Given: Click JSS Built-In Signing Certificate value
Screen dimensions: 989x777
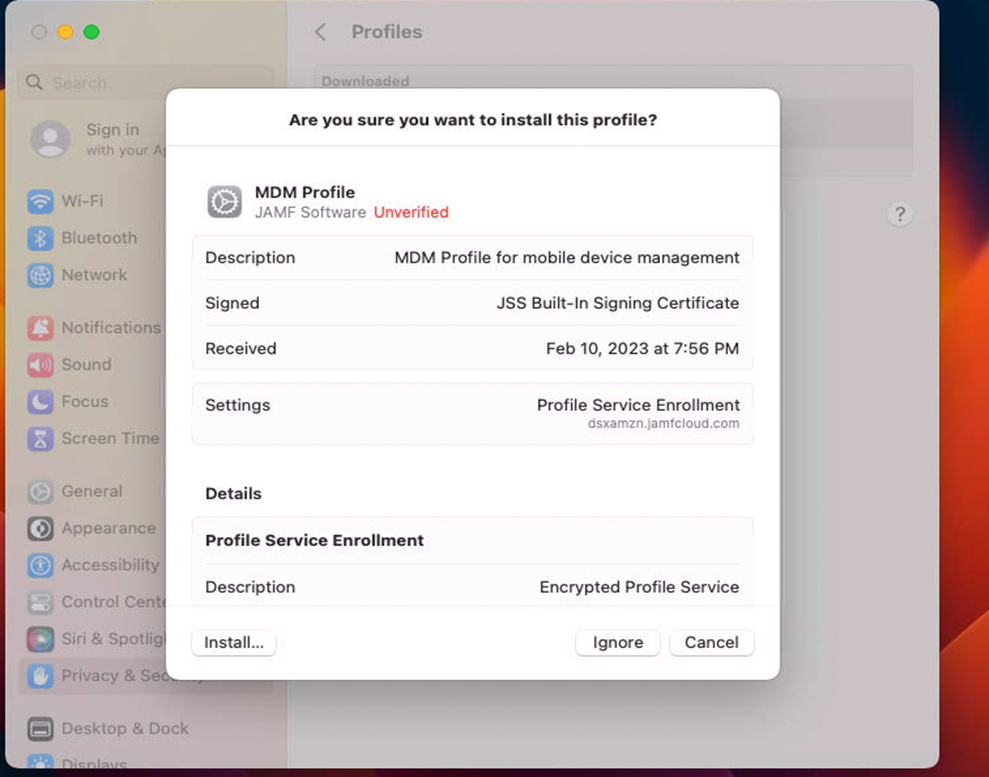Looking at the screenshot, I should 617,303.
